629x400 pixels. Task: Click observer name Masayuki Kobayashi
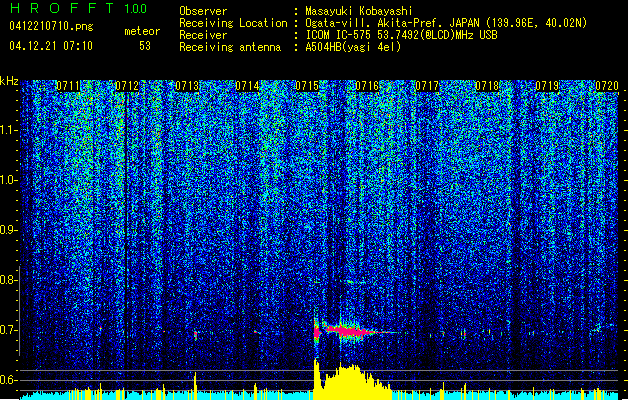click(x=359, y=11)
